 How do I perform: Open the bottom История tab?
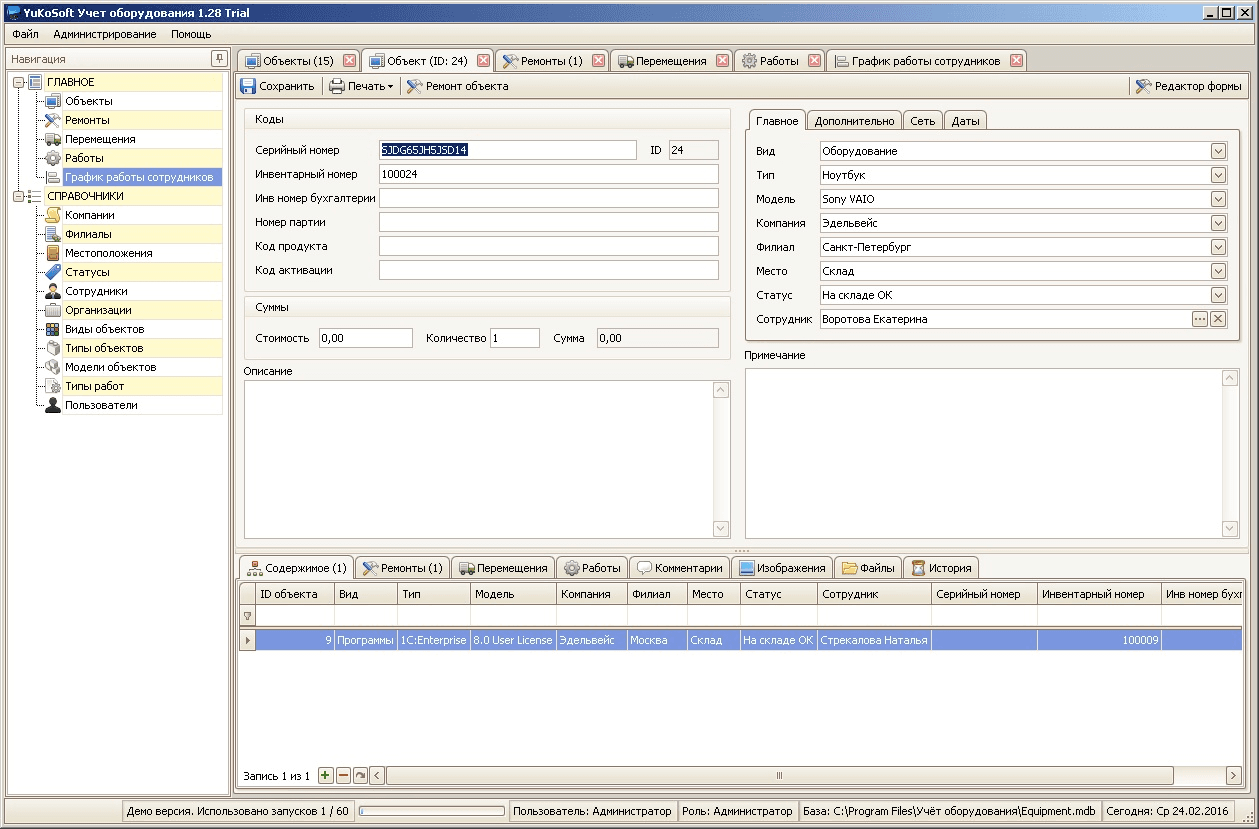tap(941, 568)
